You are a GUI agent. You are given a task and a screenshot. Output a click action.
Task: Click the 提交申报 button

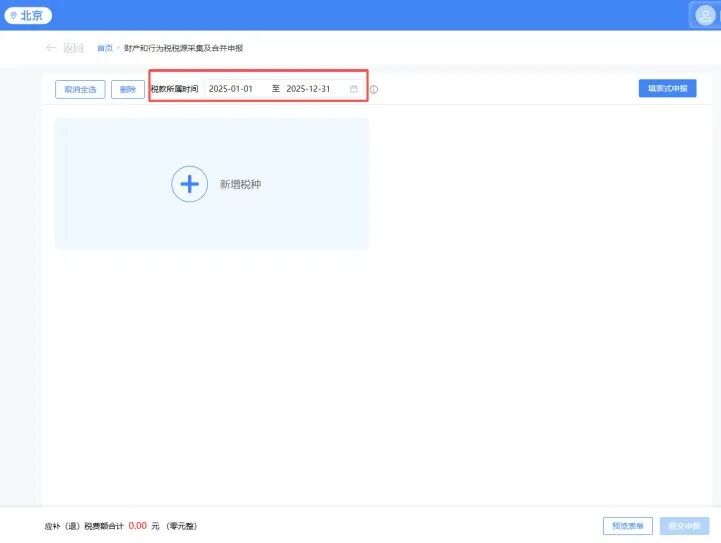(x=684, y=525)
